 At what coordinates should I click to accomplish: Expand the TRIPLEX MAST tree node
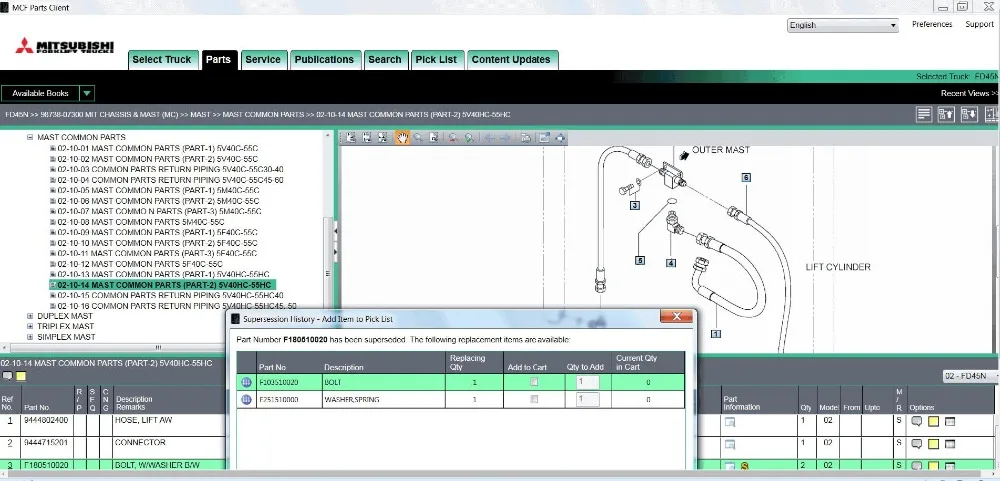pyautogui.click(x=30, y=326)
